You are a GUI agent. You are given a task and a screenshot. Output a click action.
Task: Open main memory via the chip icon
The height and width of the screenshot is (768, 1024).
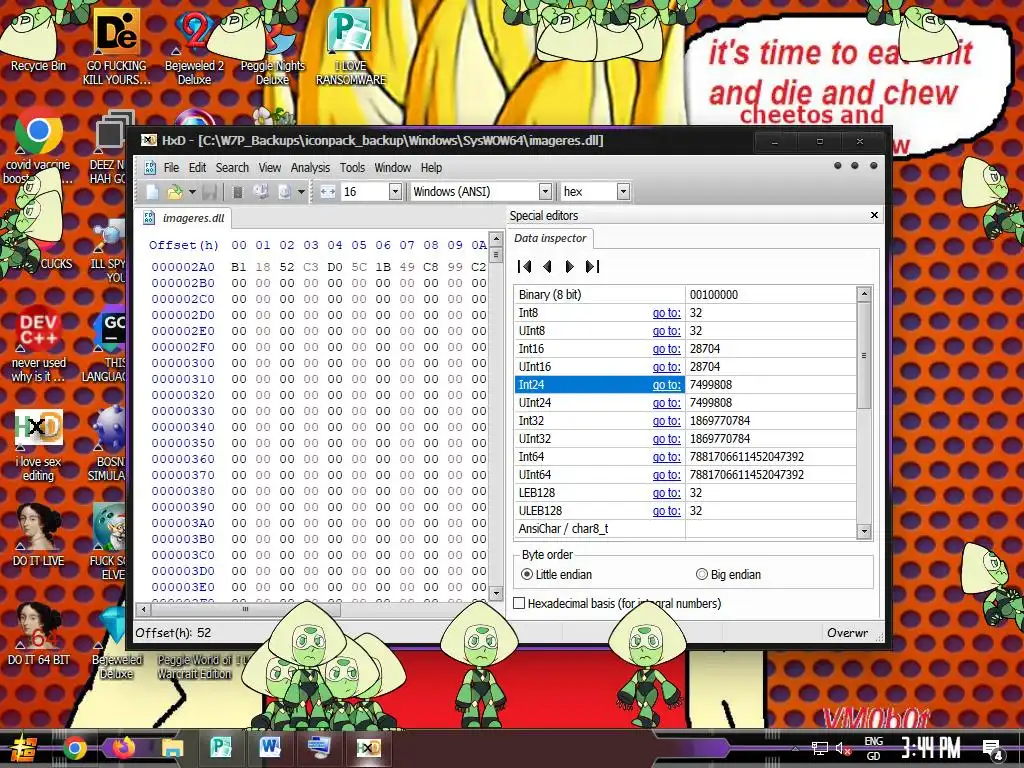(238, 192)
